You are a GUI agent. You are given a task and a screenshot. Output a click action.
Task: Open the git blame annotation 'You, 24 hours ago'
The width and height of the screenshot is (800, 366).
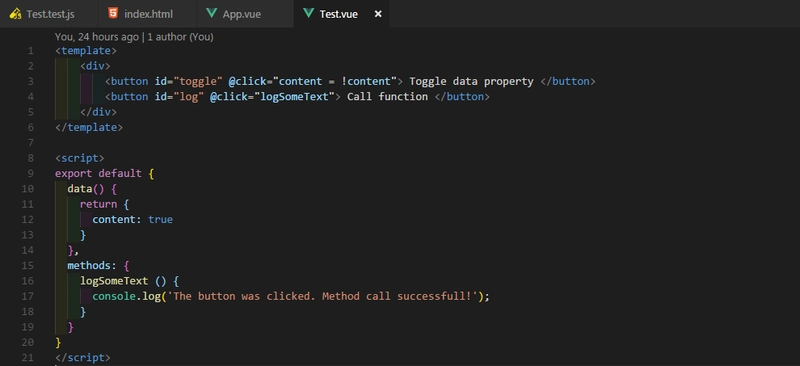pos(96,37)
